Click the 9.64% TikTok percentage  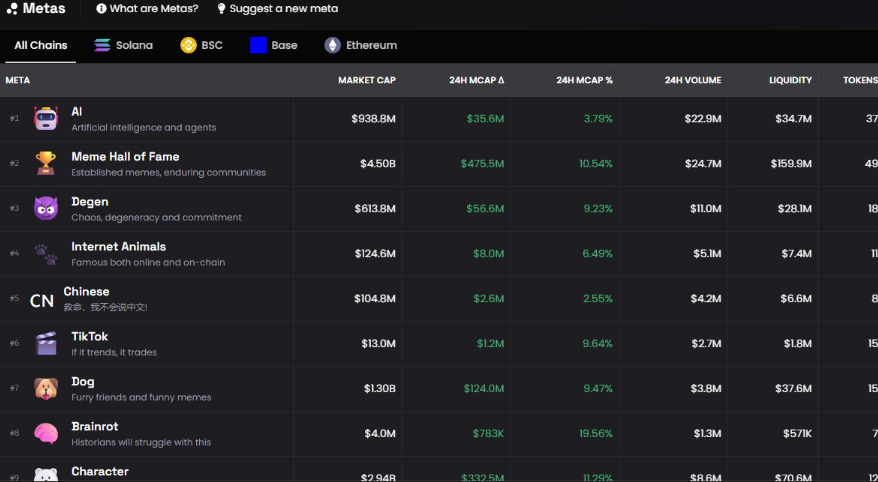(x=597, y=343)
